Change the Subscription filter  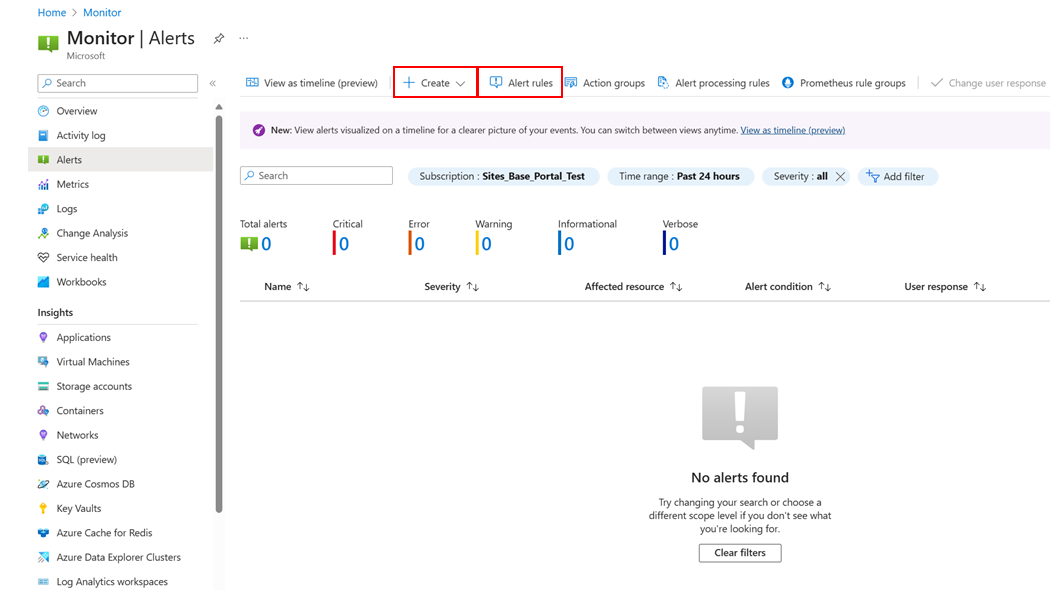[502, 177]
